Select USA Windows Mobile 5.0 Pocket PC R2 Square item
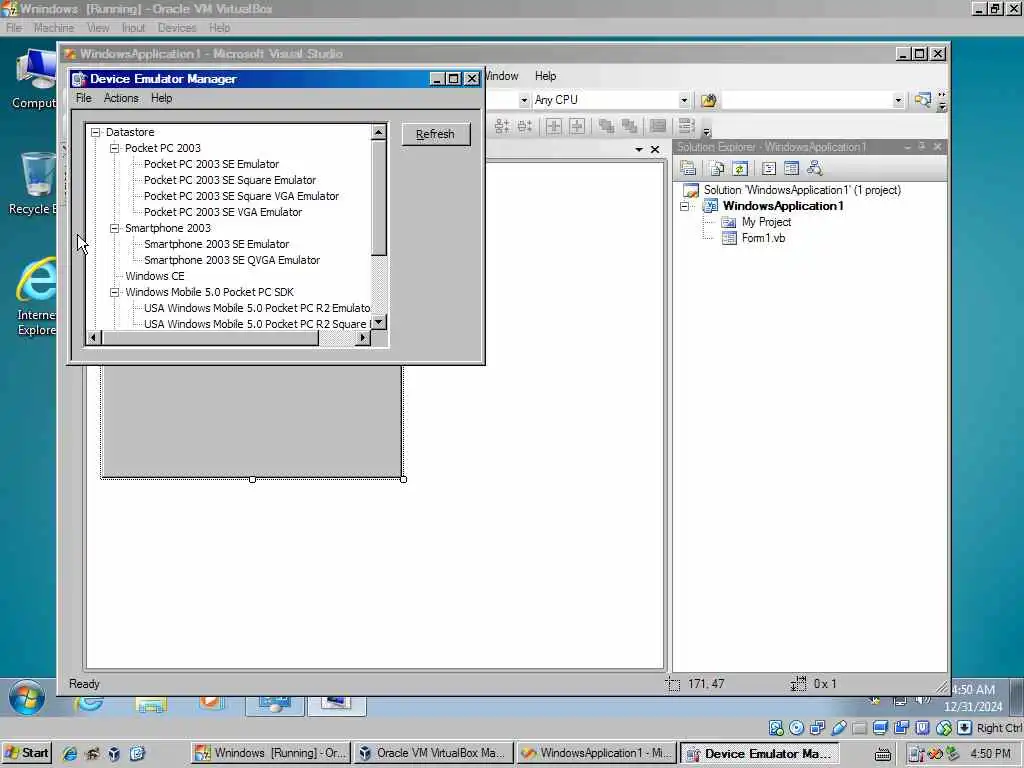Viewport: 1024px width, 768px height. coord(257,324)
